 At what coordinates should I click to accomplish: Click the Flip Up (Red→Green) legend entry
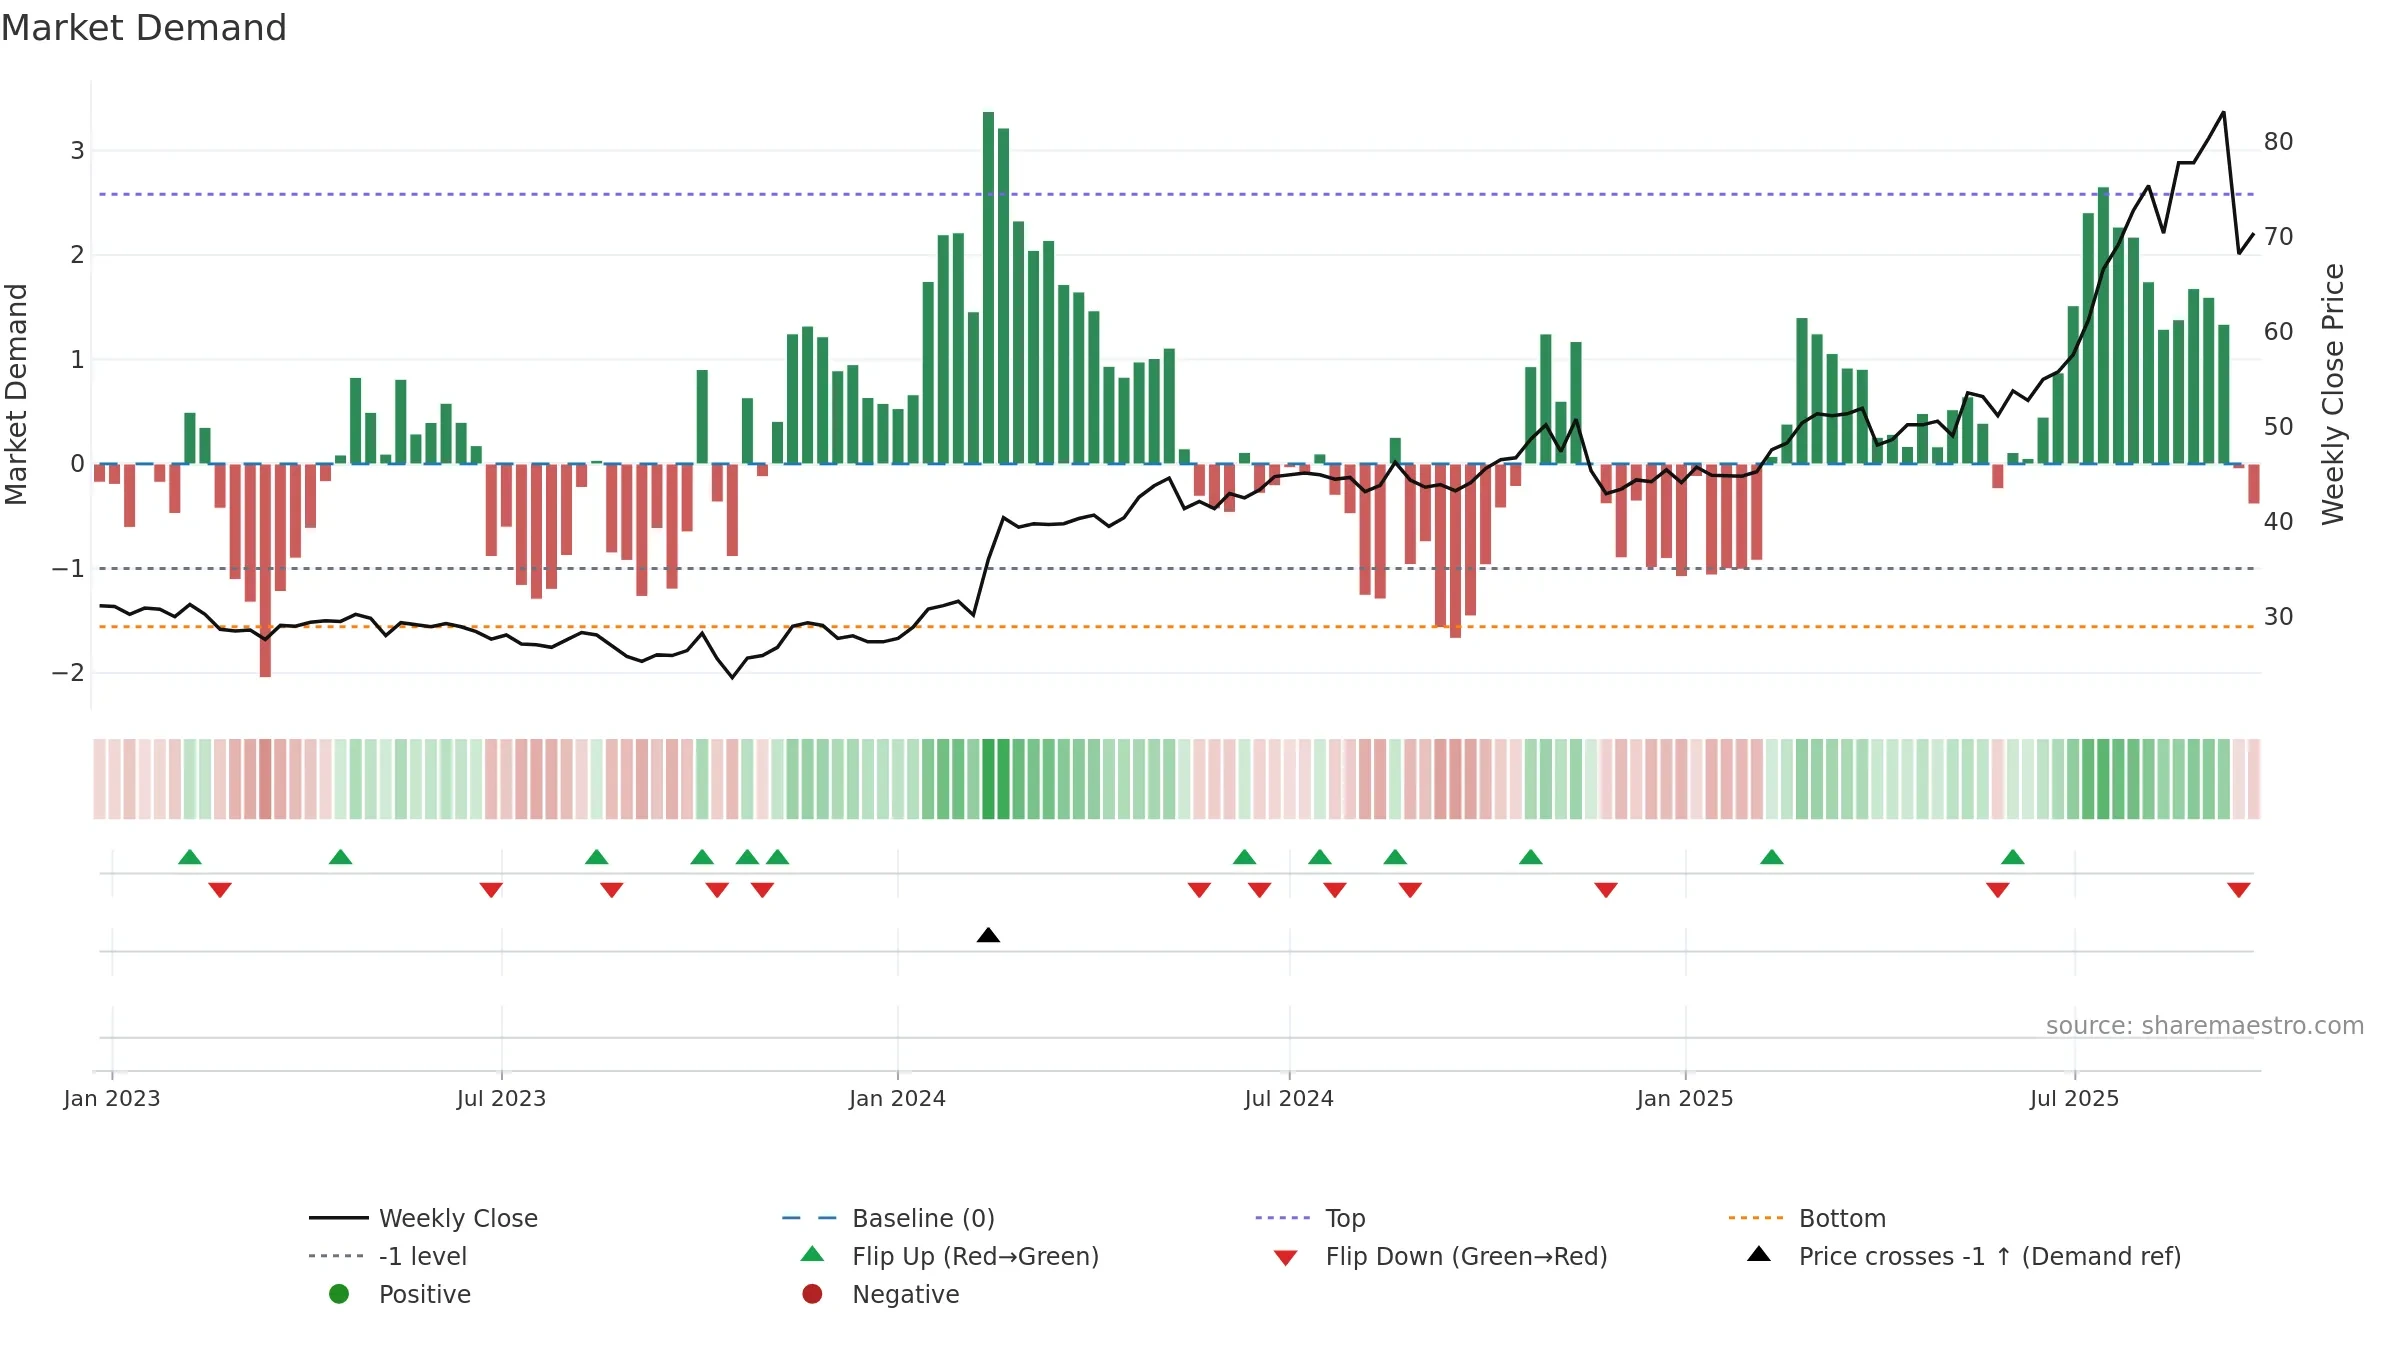pos(950,1256)
